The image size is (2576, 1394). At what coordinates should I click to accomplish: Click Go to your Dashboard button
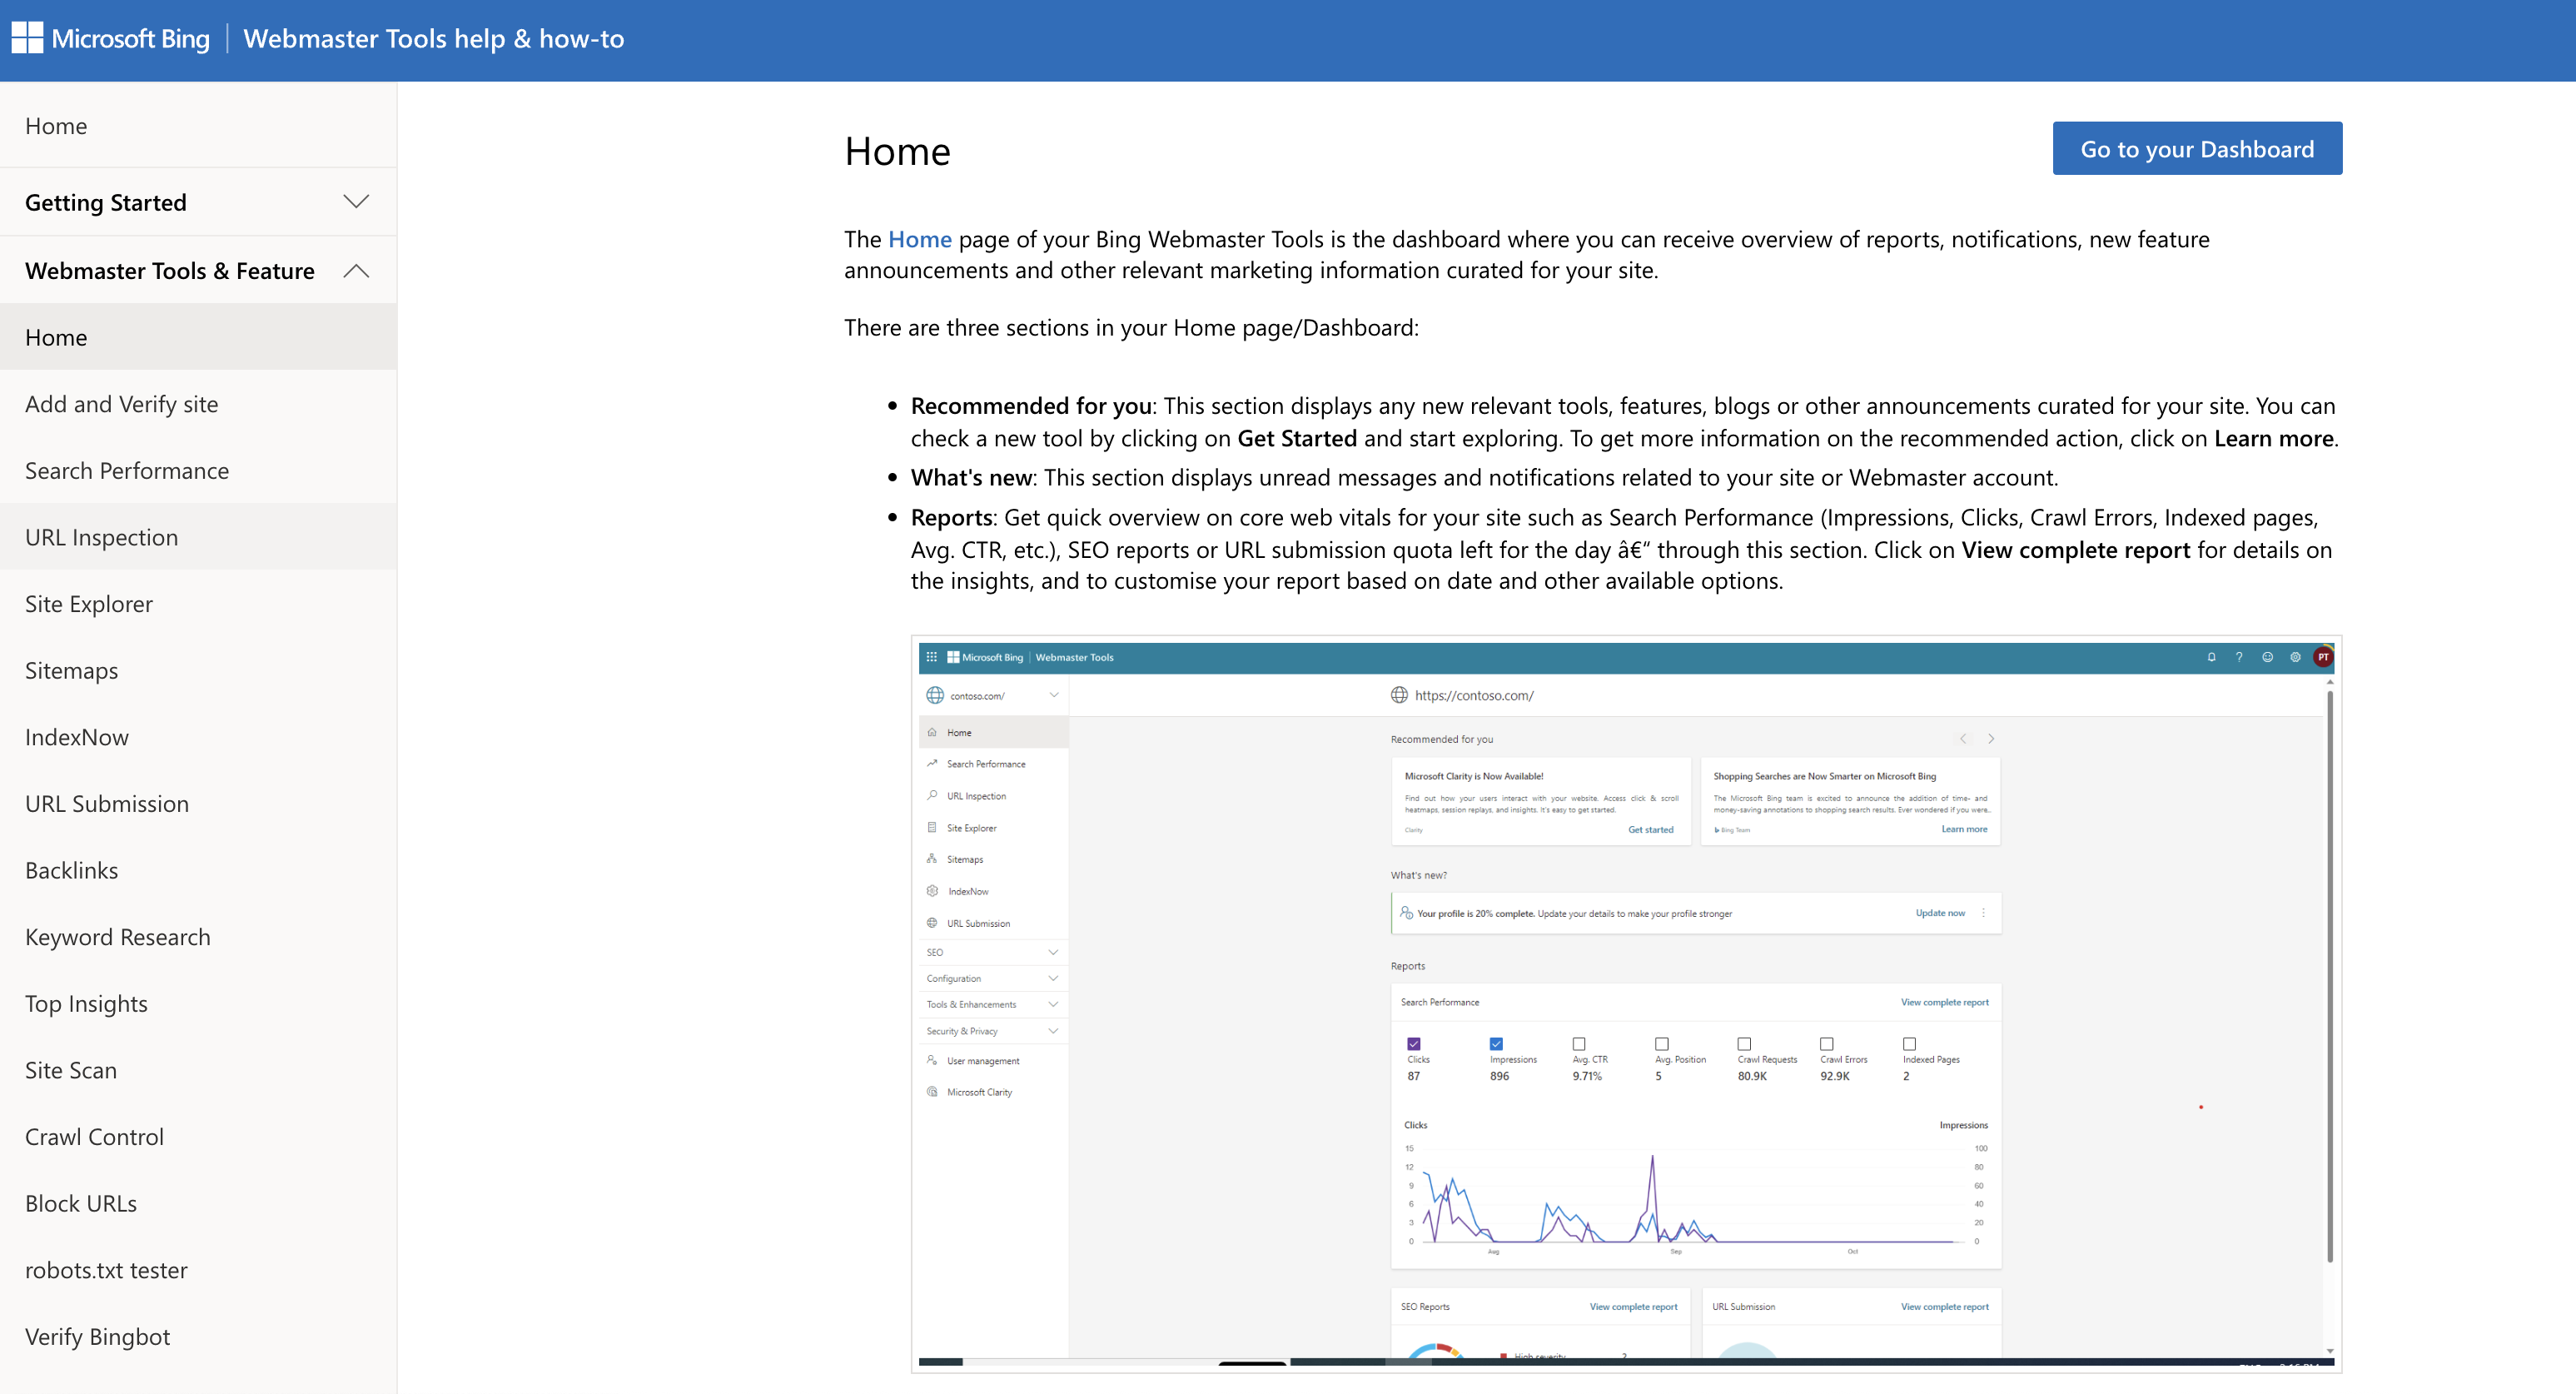2196,149
